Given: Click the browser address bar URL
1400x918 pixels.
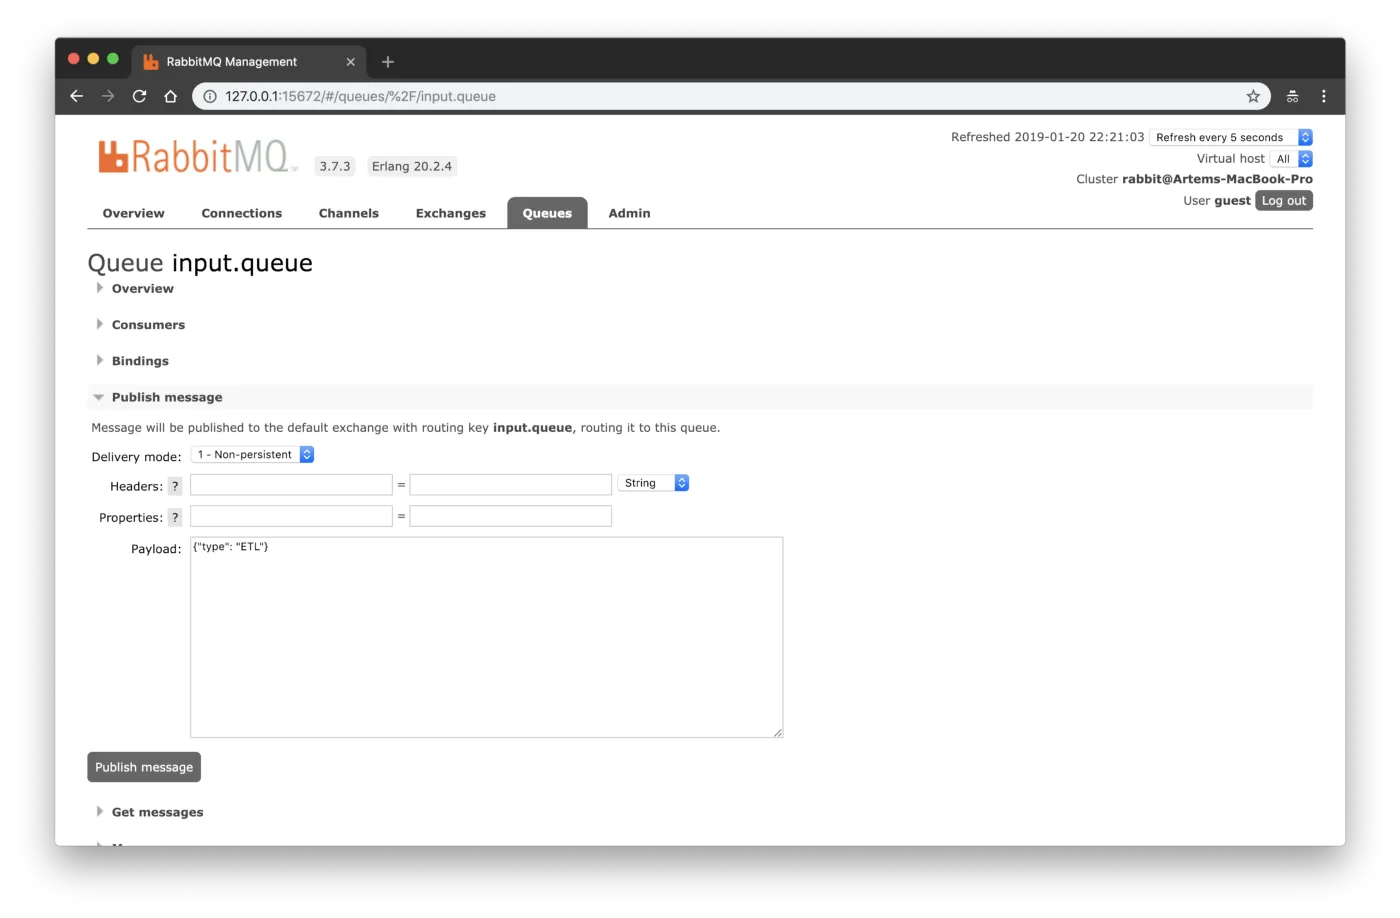Looking at the screenshot, I should pyautogui.click(x=360, y=96).
